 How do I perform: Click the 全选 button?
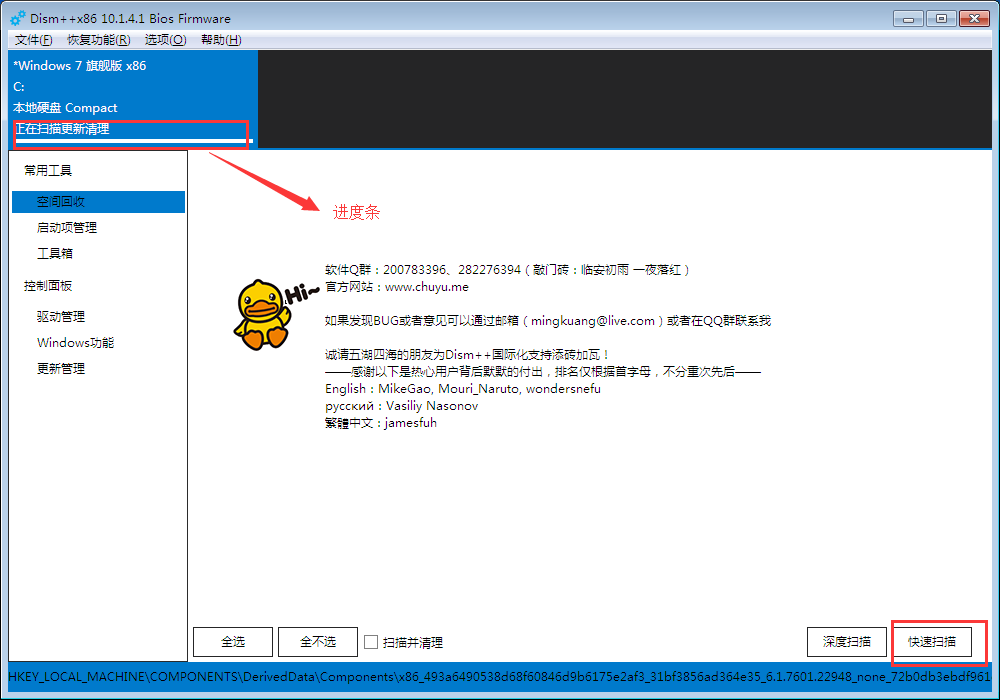pos(233,641)
